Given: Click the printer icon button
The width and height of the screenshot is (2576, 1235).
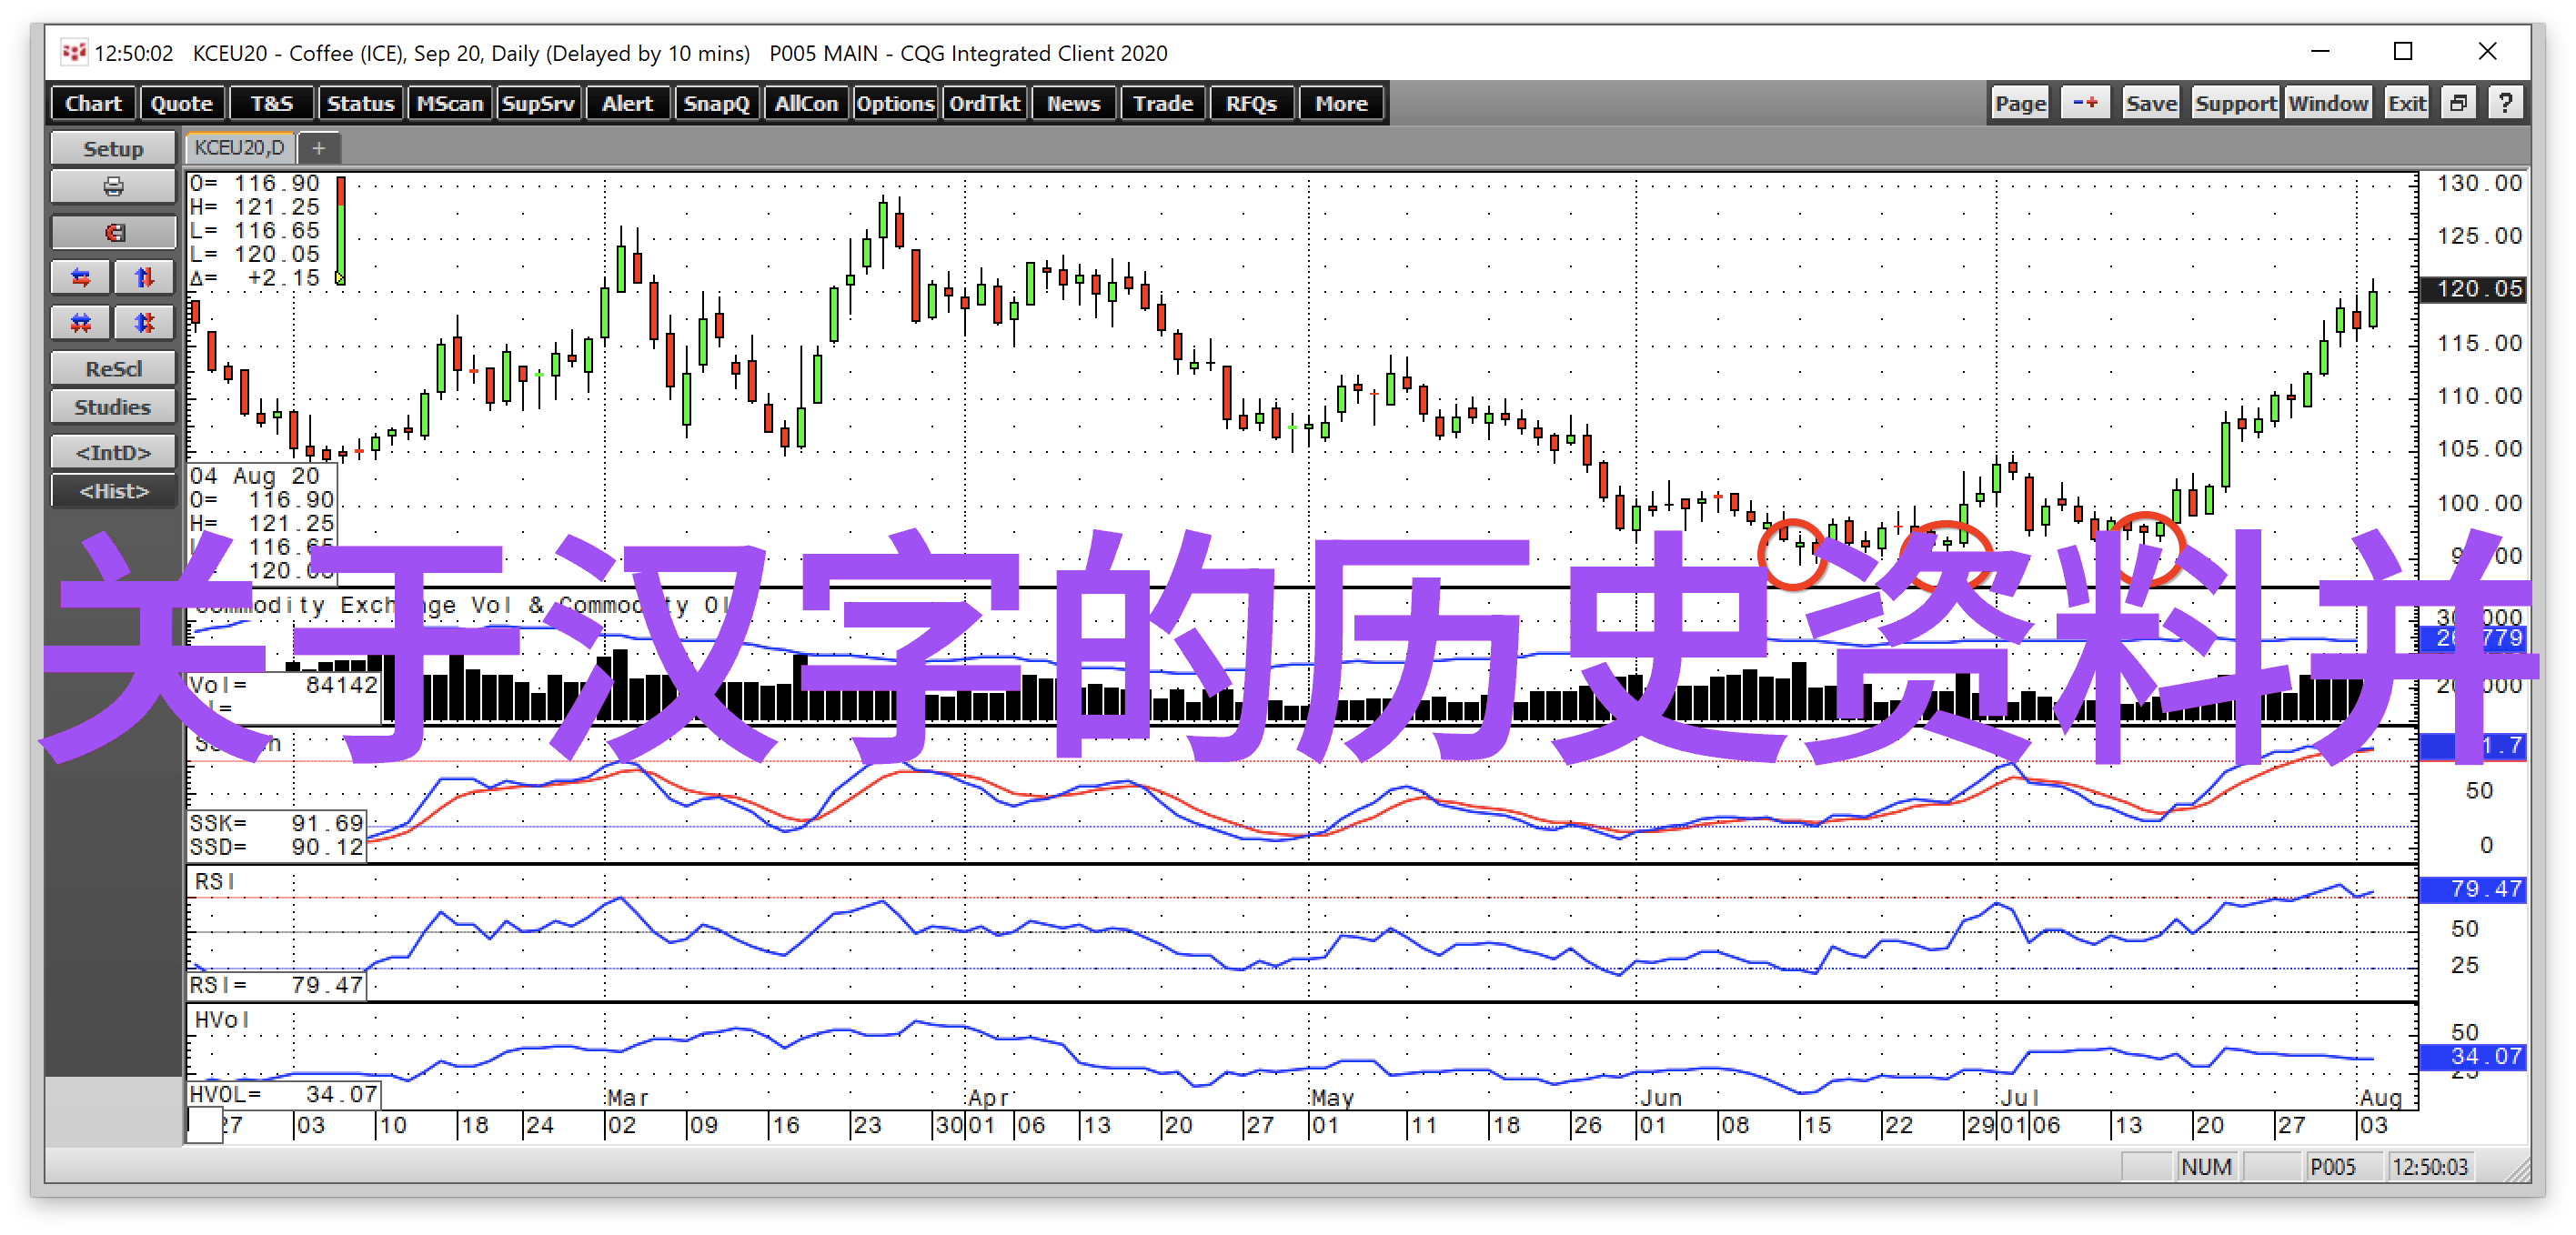Looking at the screenshot, I should (x=113, y=187).
